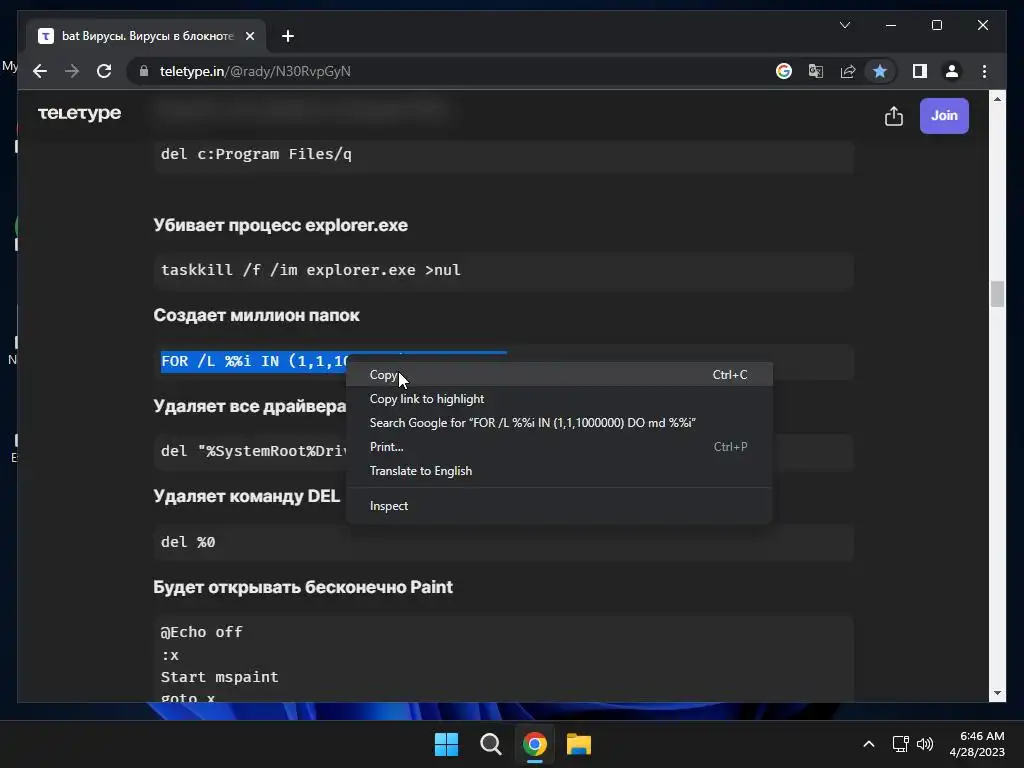Click heading 'Будет открывать бесконечно Paint'
Screen dimensions: 1024x768
pyautogui.click(x=303, y=587)
